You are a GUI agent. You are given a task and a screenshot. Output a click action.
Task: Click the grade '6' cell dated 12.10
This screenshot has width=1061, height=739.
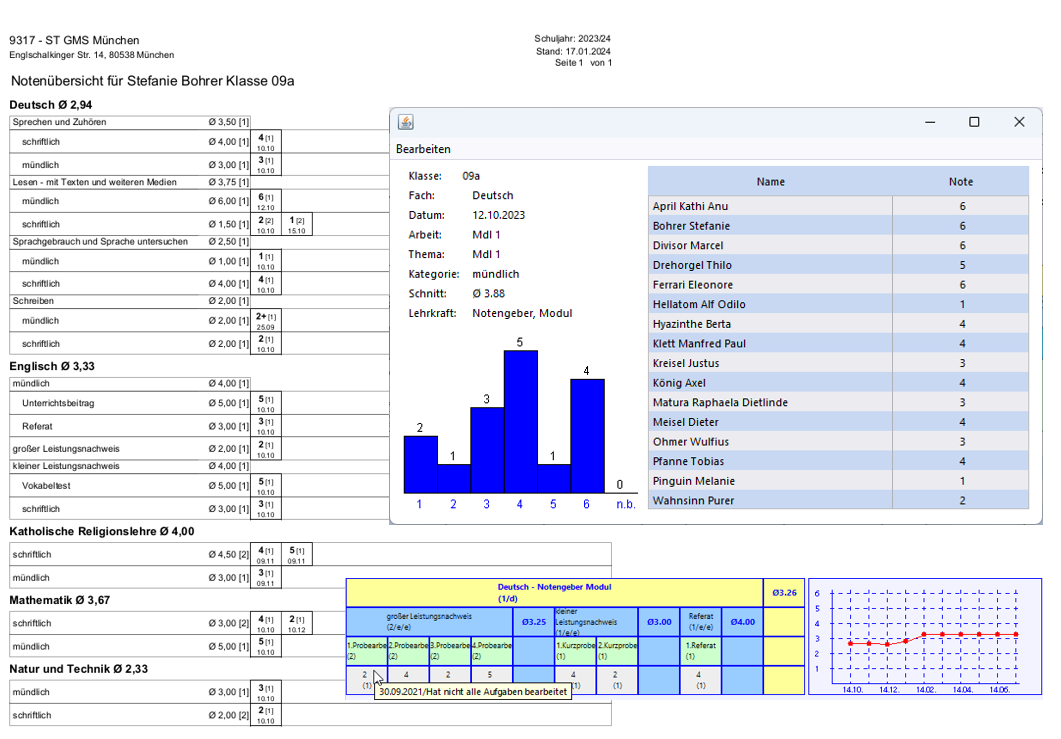[265, 202]
